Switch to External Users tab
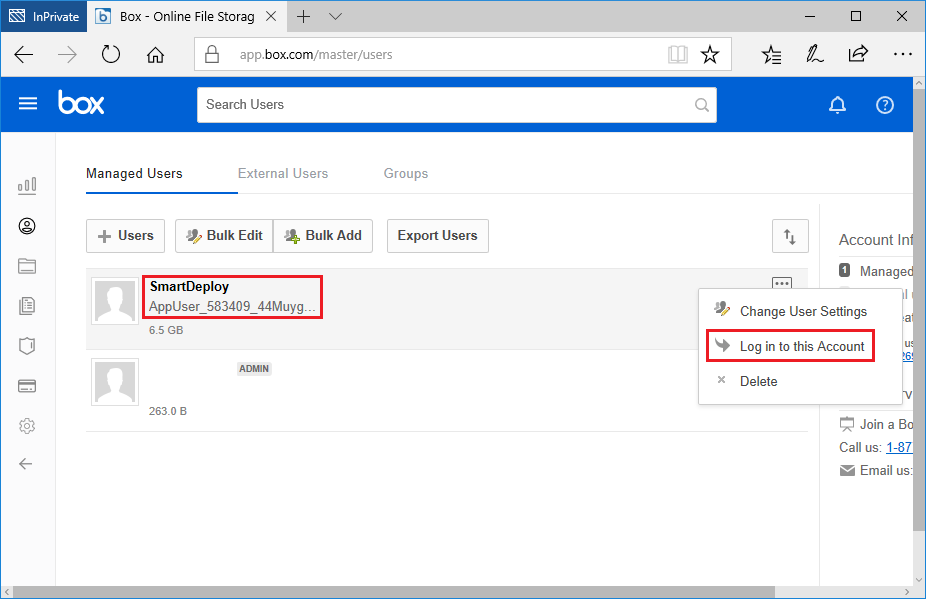 point(283,174)
